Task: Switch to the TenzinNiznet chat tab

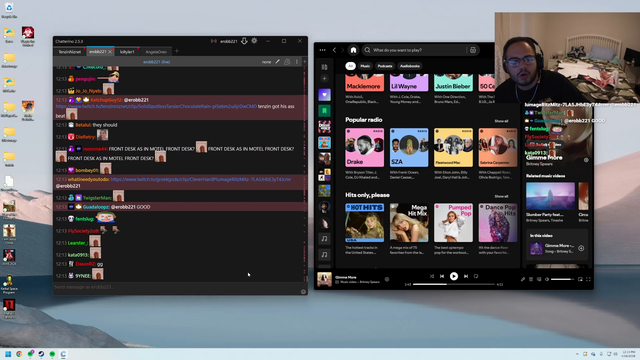Action: pyautogui.click(x=69, y=52)
